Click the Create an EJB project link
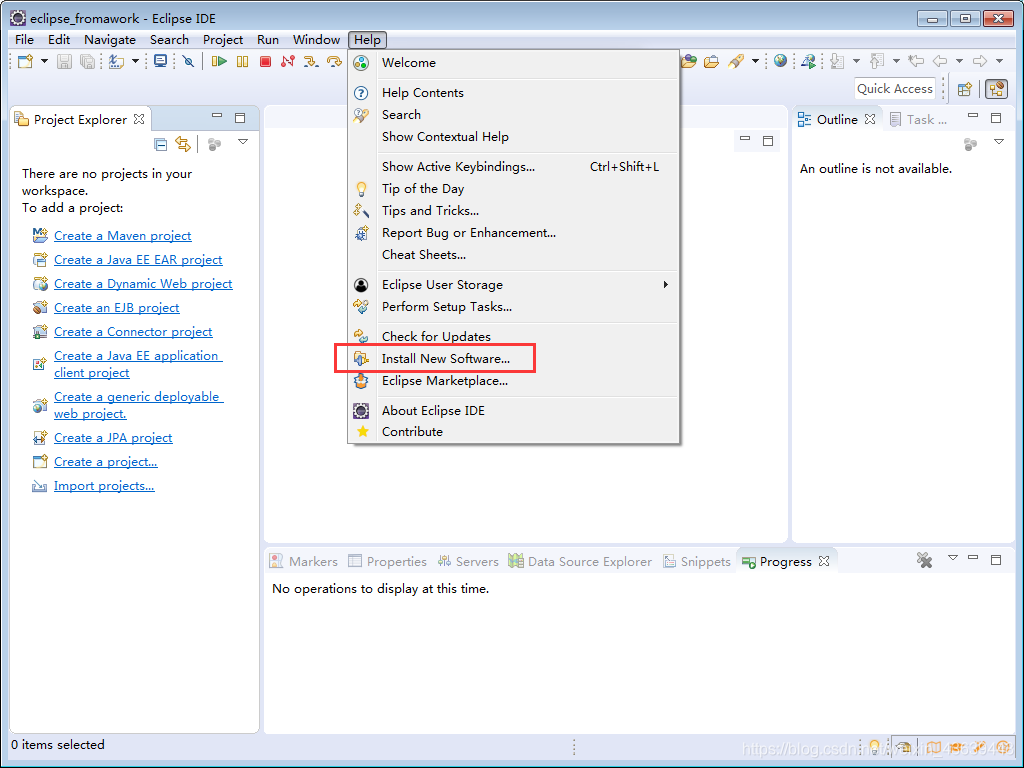The width and height of the screenshot is (1024, 768). click(x=116, y=308)
